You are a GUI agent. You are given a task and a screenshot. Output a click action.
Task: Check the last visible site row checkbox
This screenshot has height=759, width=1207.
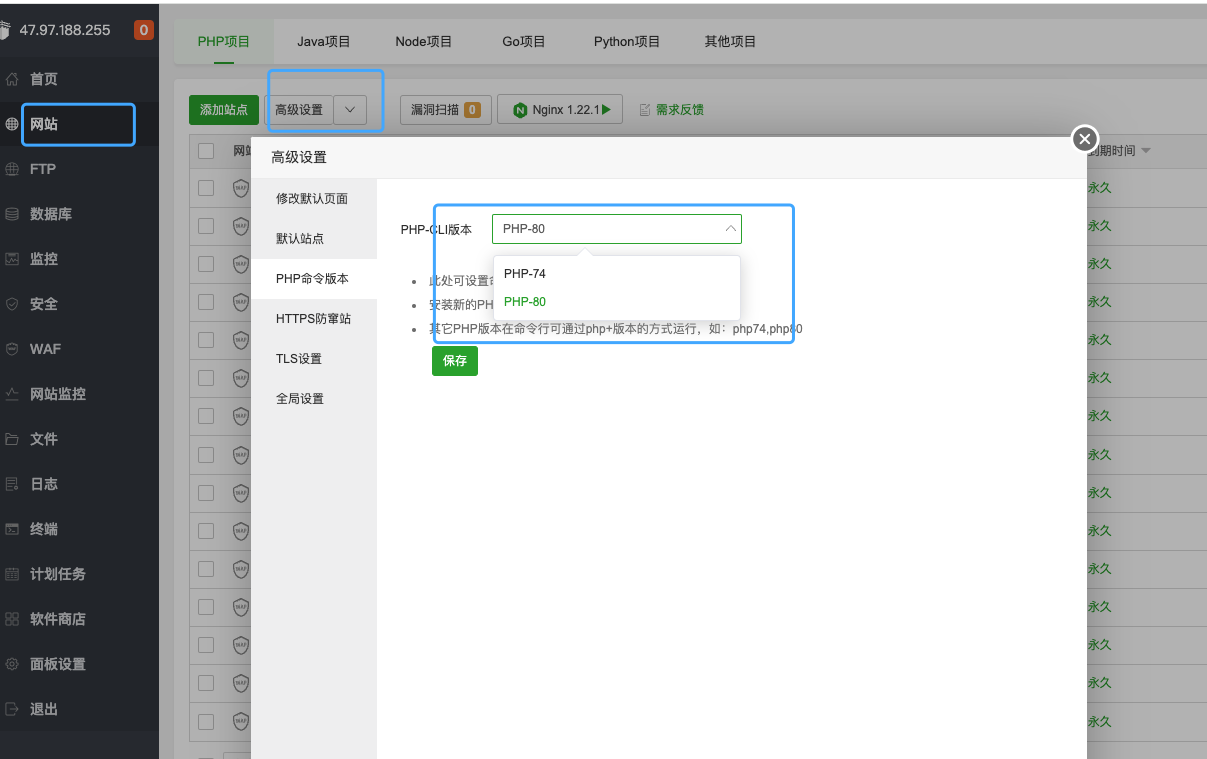pyautogui.click(x=206, y=721)
